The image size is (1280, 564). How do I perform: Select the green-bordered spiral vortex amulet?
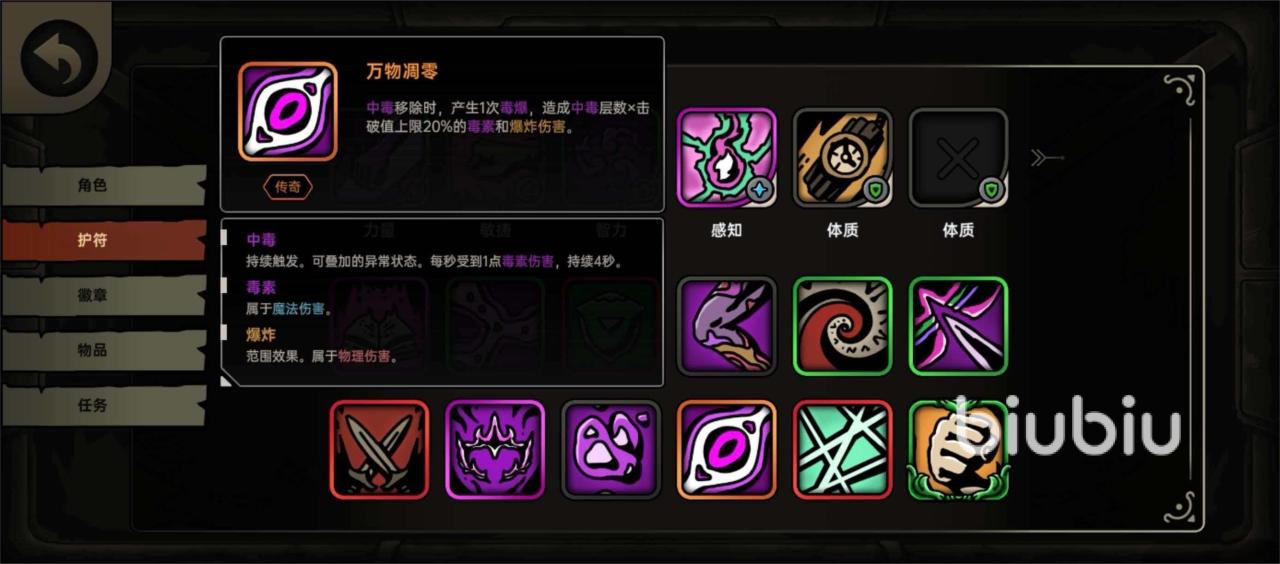843,327
